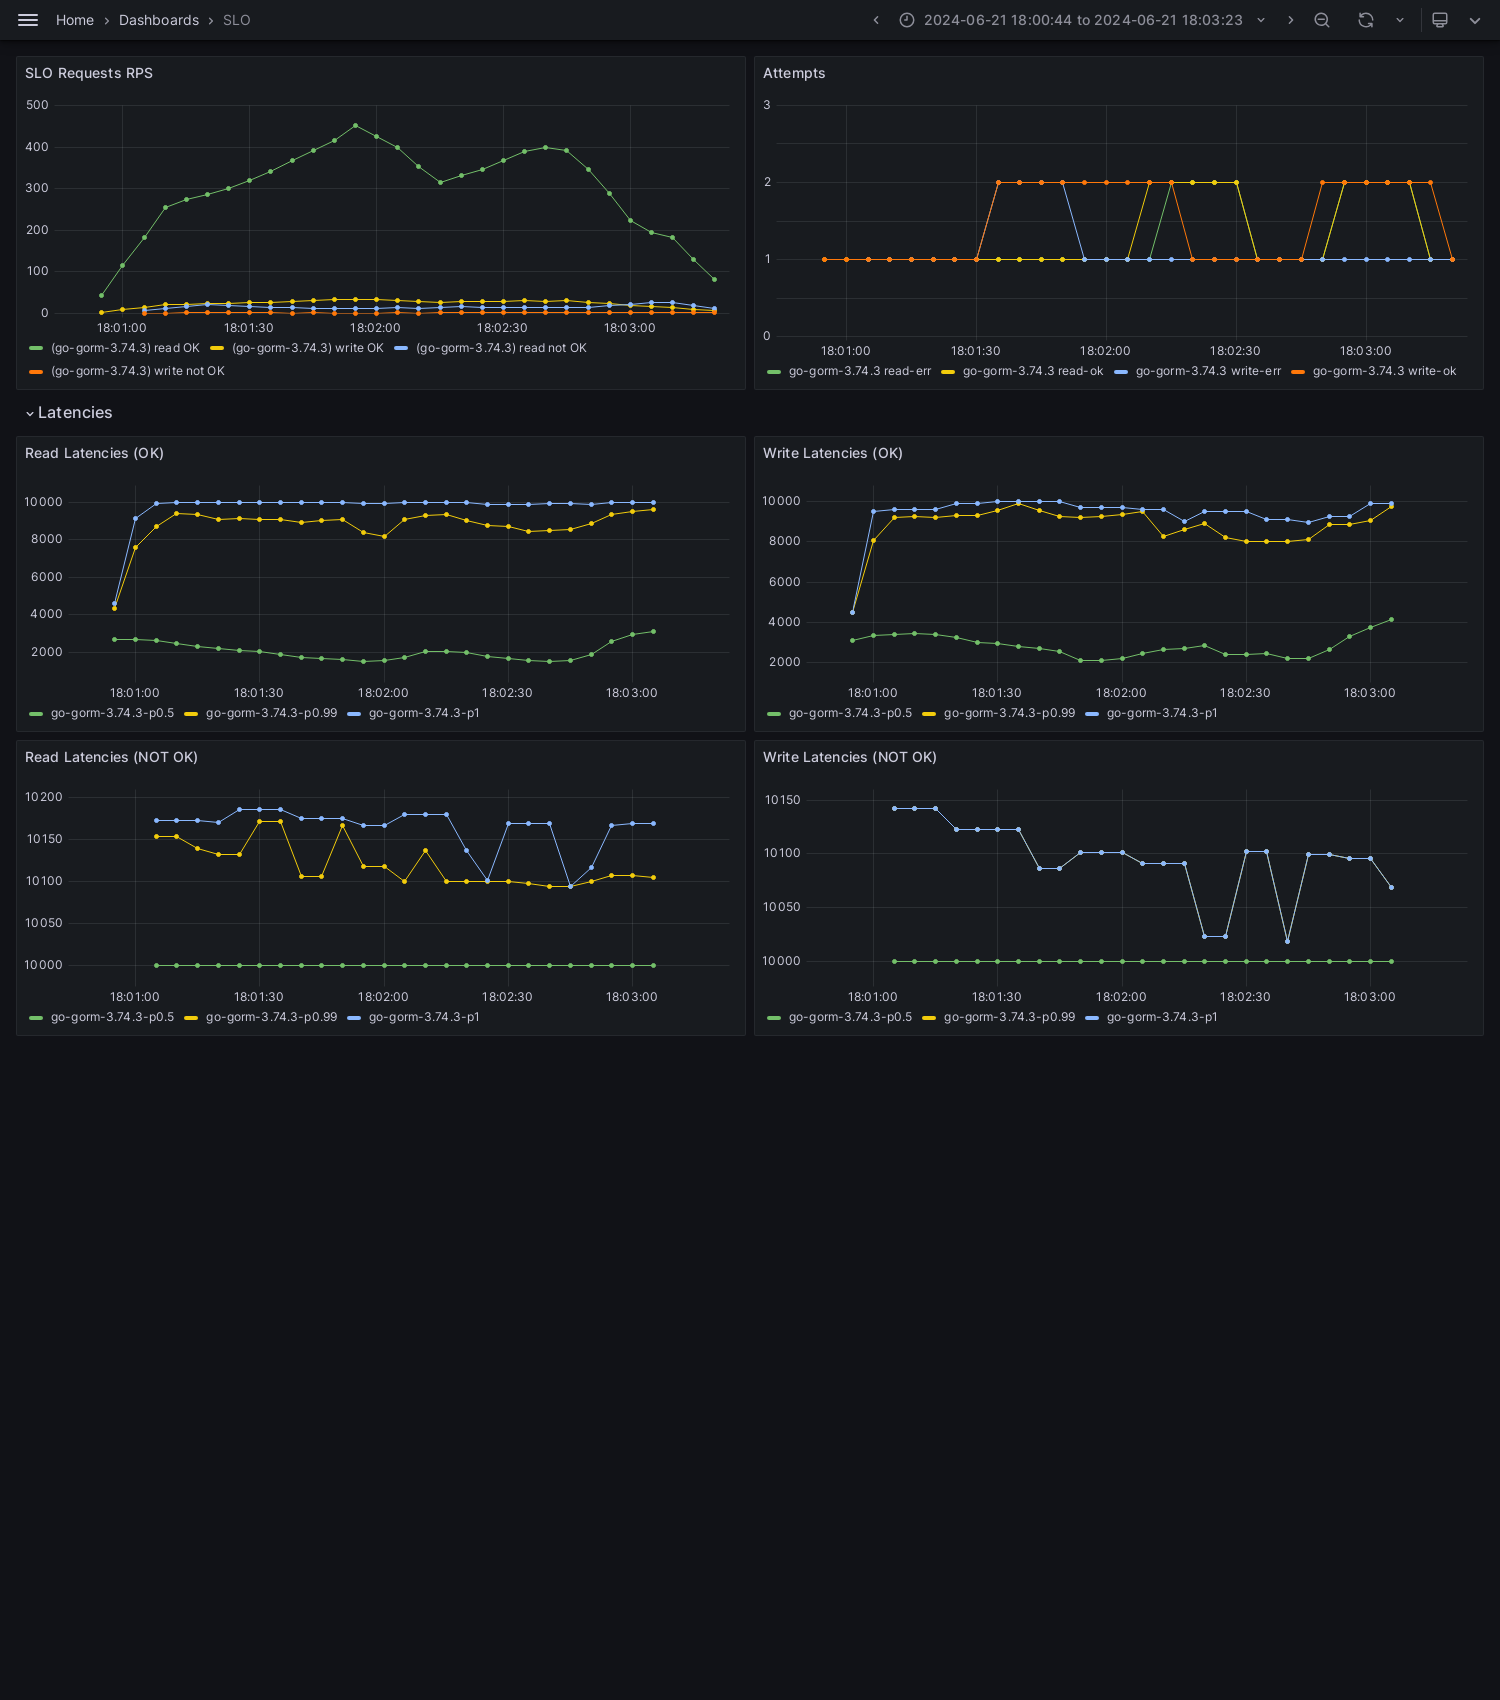Shift time range backward with left arrow
The image size is (1500, 1700).
[876, 20]
